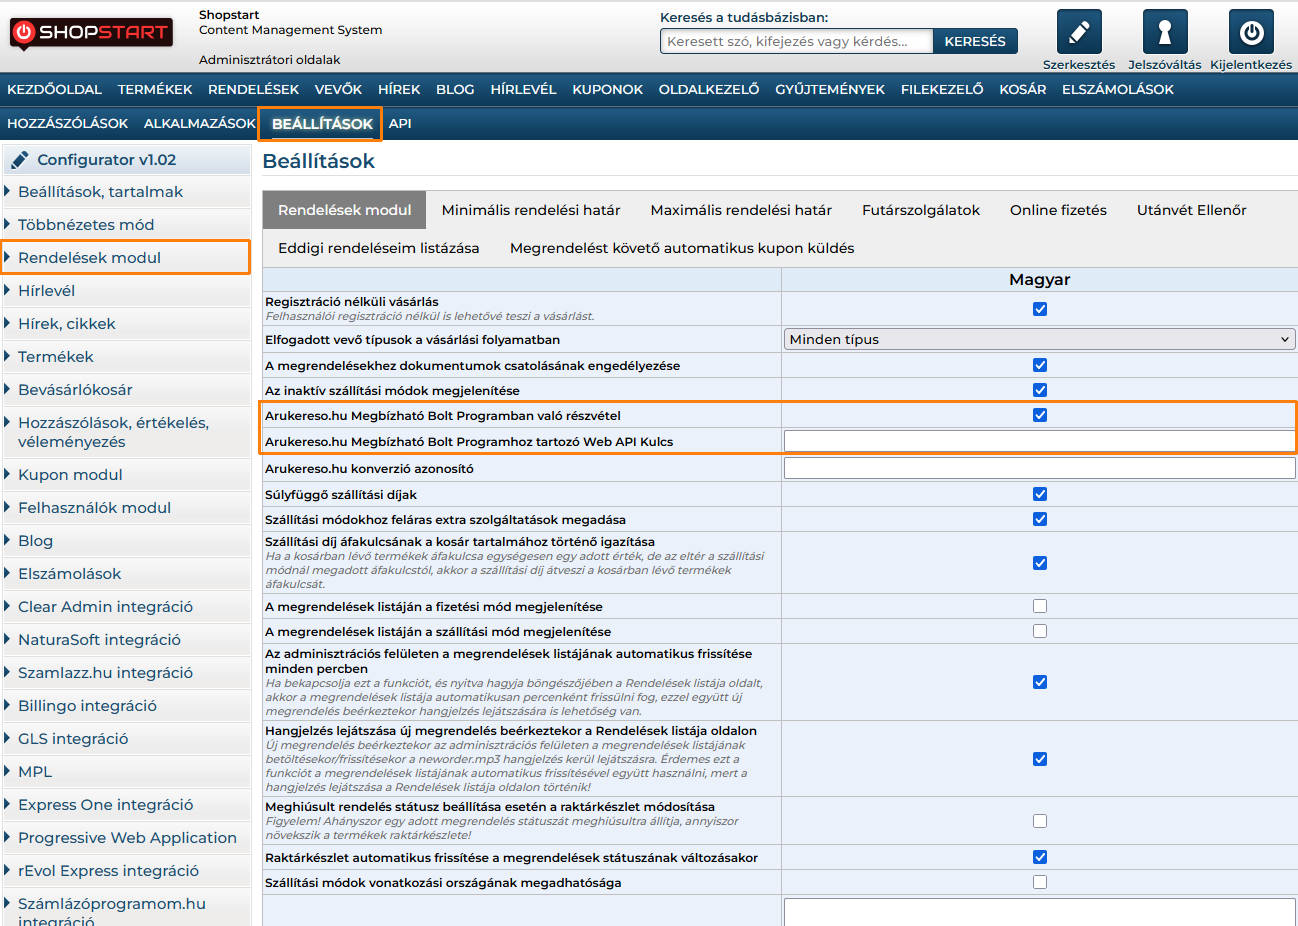
Task: Open NaturaSoft integráció sidebar item
Action: [x=126, y=640]
